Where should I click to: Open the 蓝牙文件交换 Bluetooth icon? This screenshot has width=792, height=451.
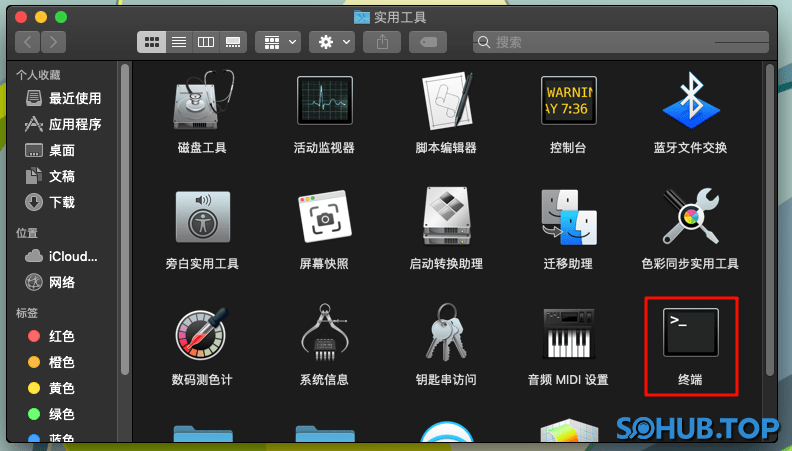click(690, 101)
